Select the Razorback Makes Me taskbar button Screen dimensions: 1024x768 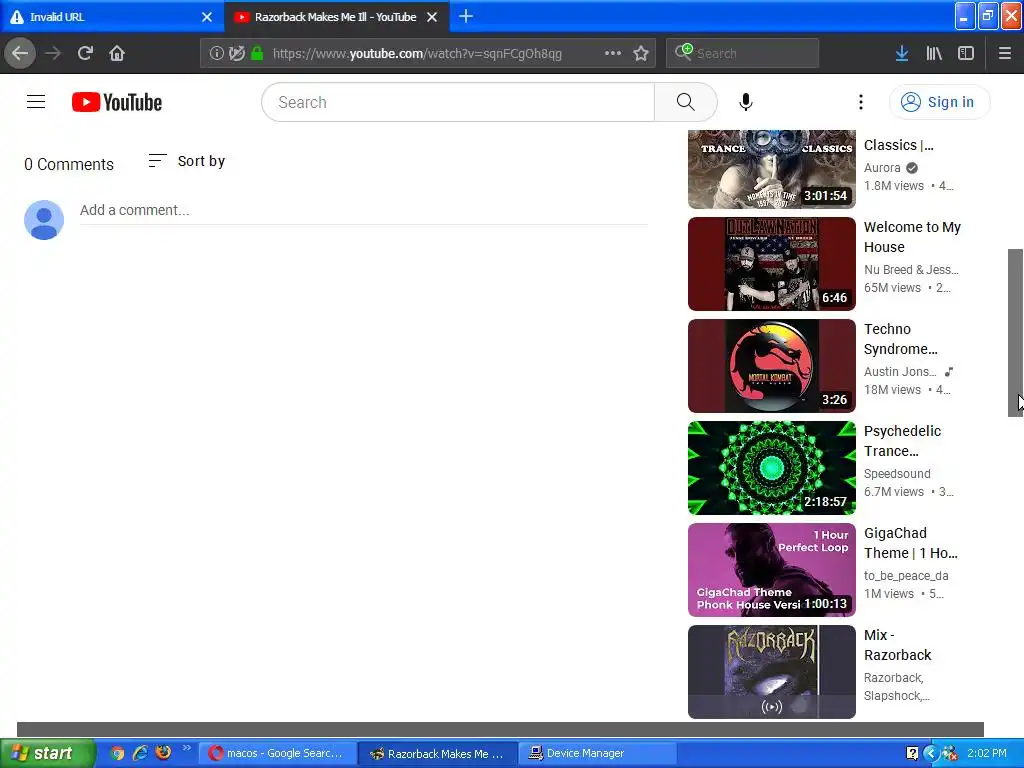tap(438, 753)
